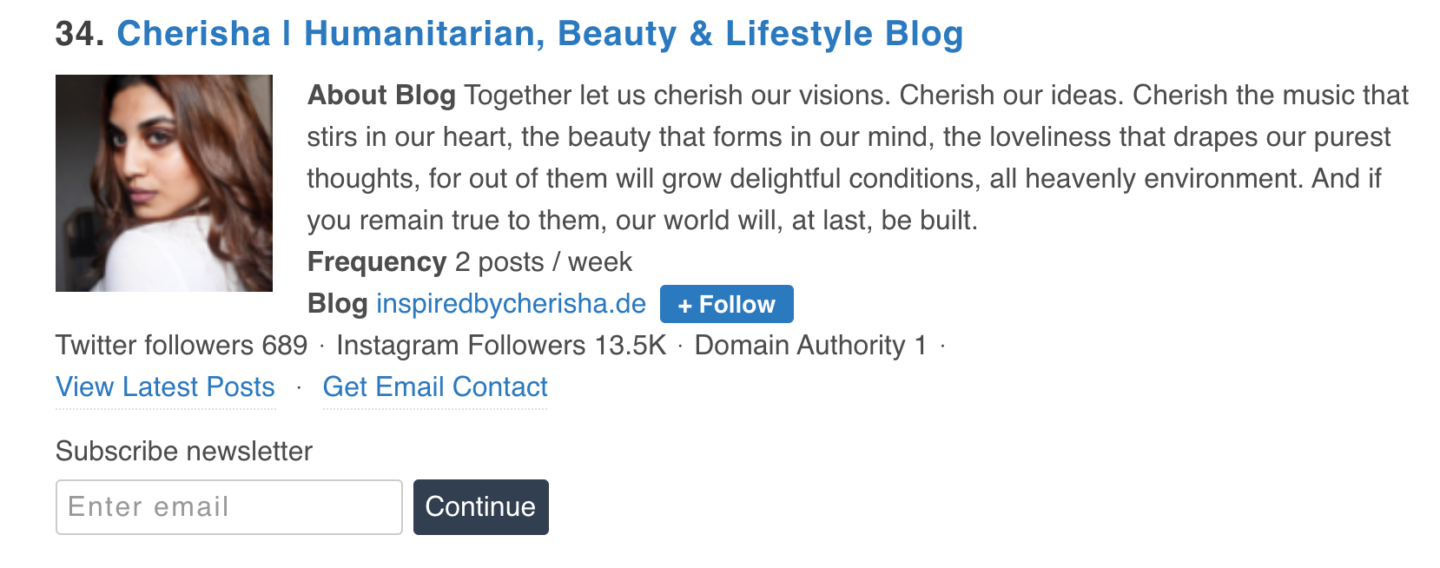Click the bold Blog label before the URL
The height and width of the screenshot is (568, 1440).
pos(338,304)
